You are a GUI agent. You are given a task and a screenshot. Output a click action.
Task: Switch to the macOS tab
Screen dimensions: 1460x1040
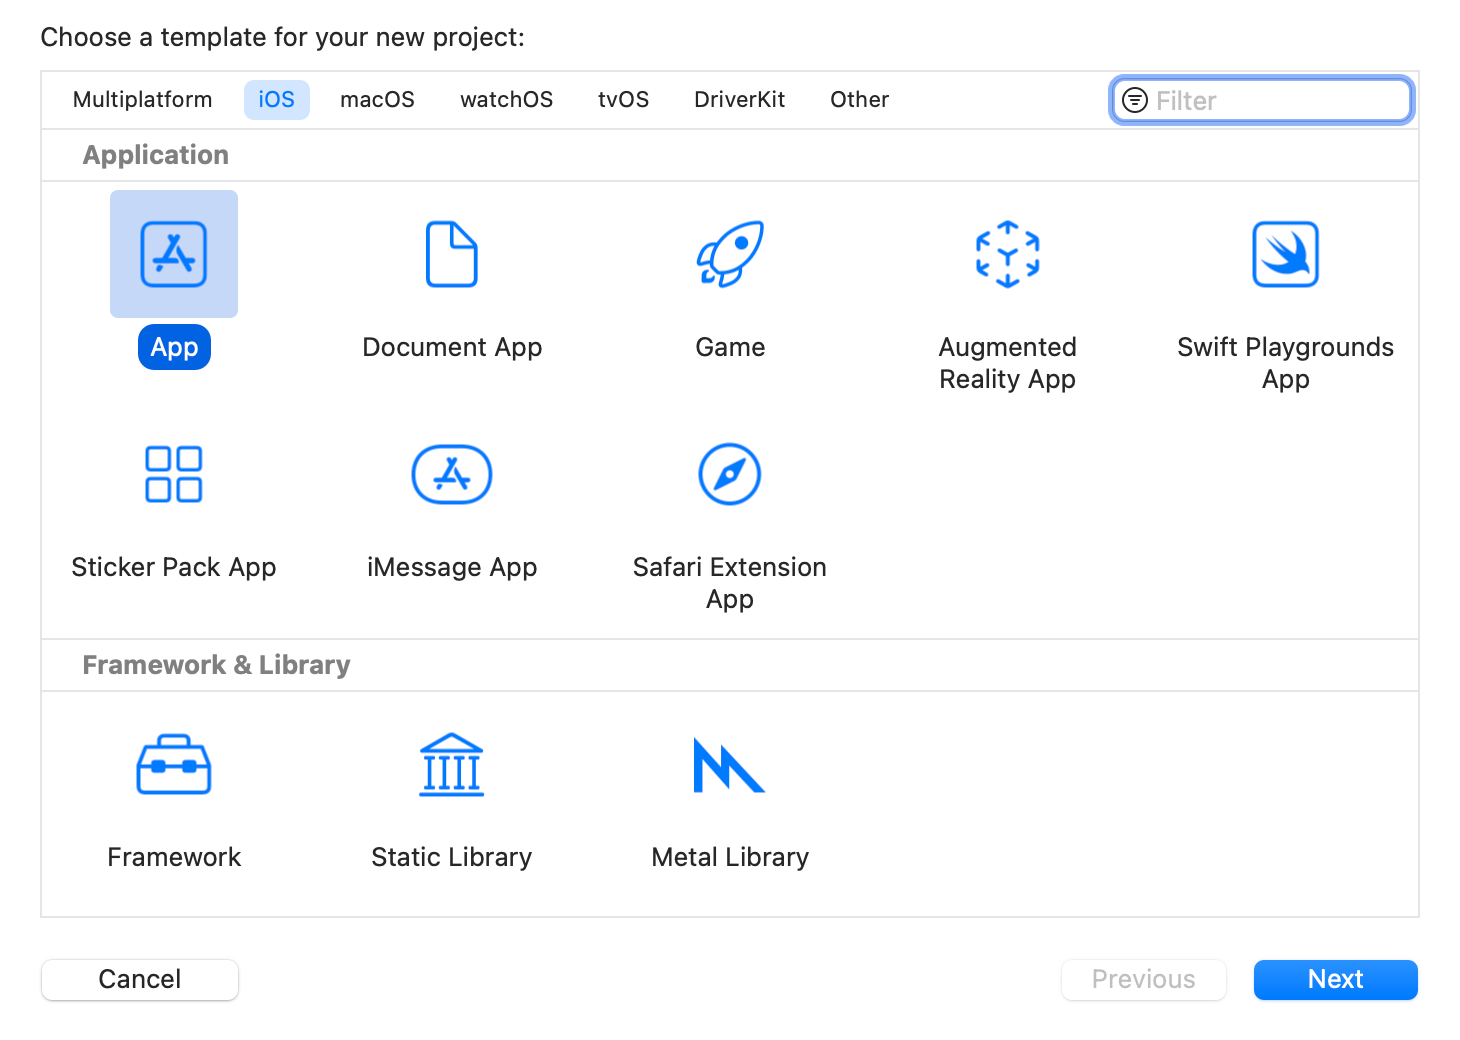point(377,100)
